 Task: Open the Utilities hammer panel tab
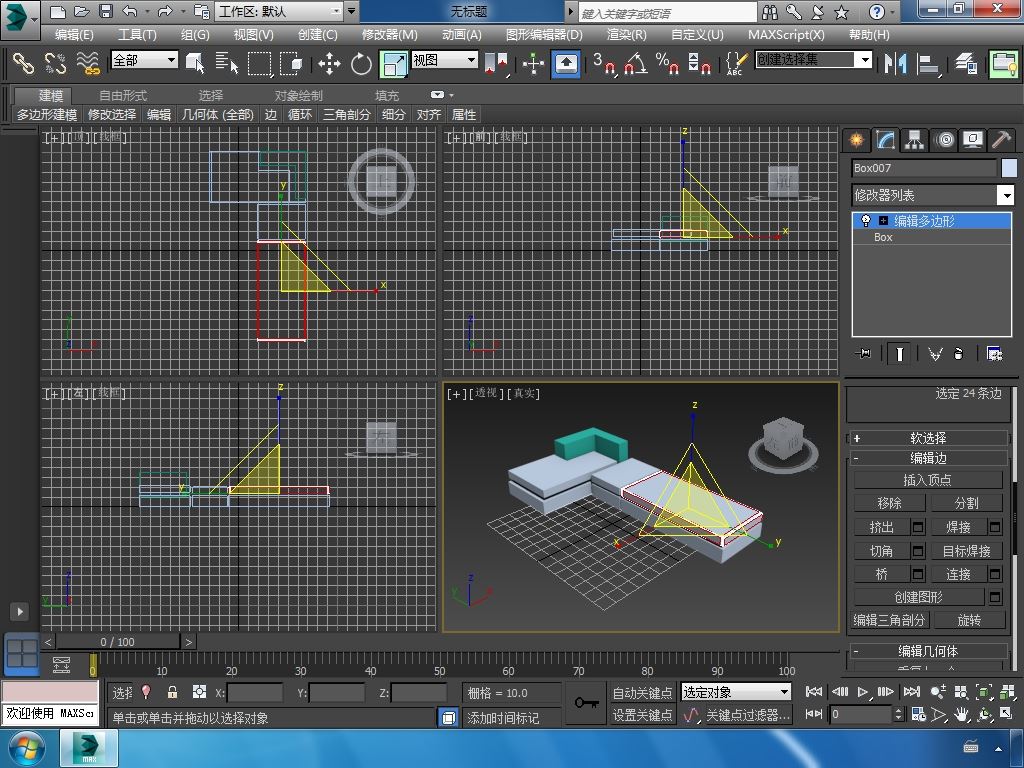(1001, 140)
